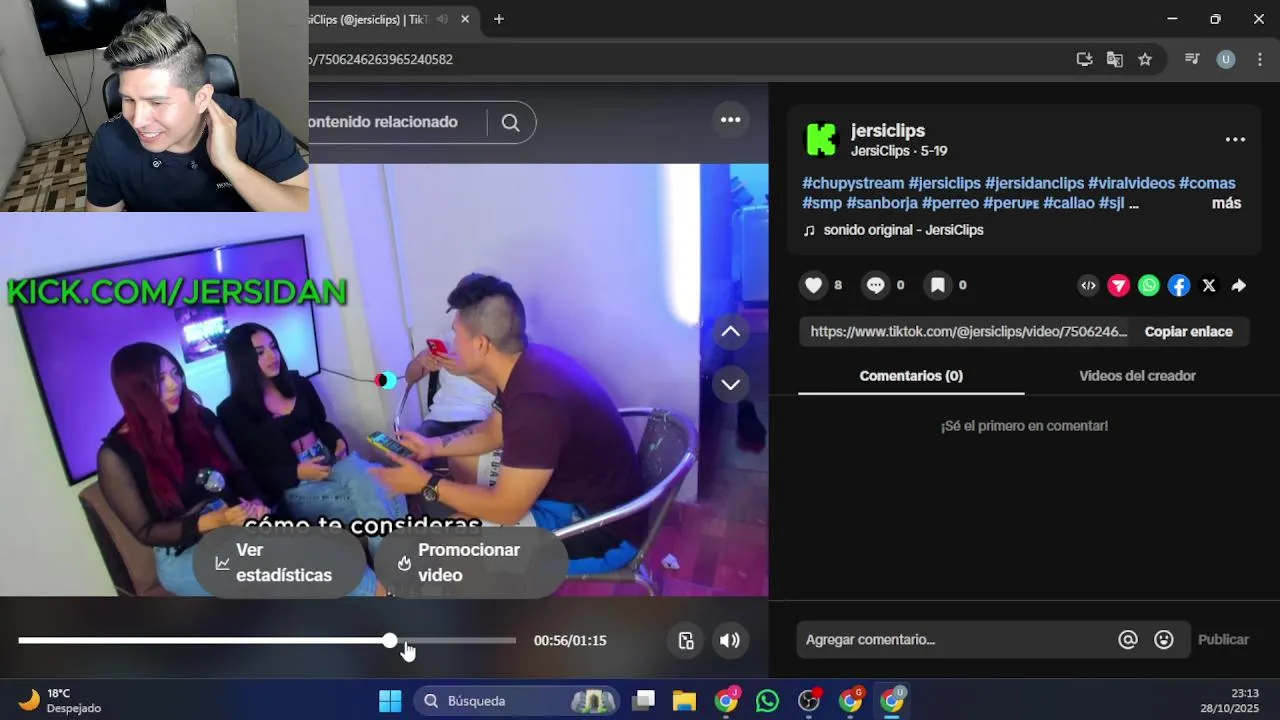The width and height of the screenshot is (1280, 720).
Task: Close the JersiClips TikTok tab
Action: click(465, 19)
